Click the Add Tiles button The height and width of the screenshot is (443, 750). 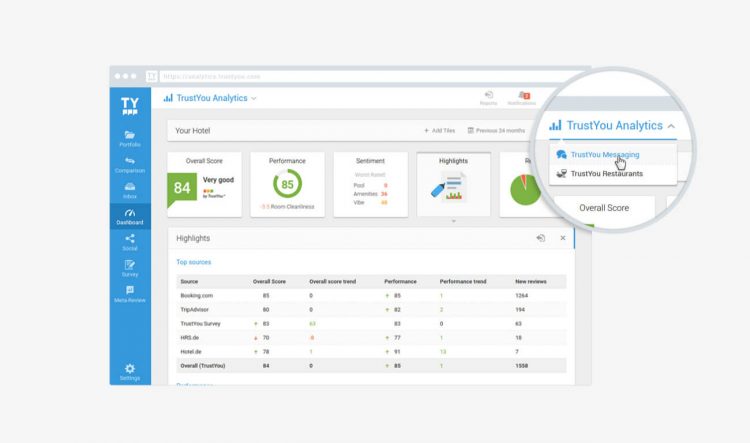[x=439, y=131]
